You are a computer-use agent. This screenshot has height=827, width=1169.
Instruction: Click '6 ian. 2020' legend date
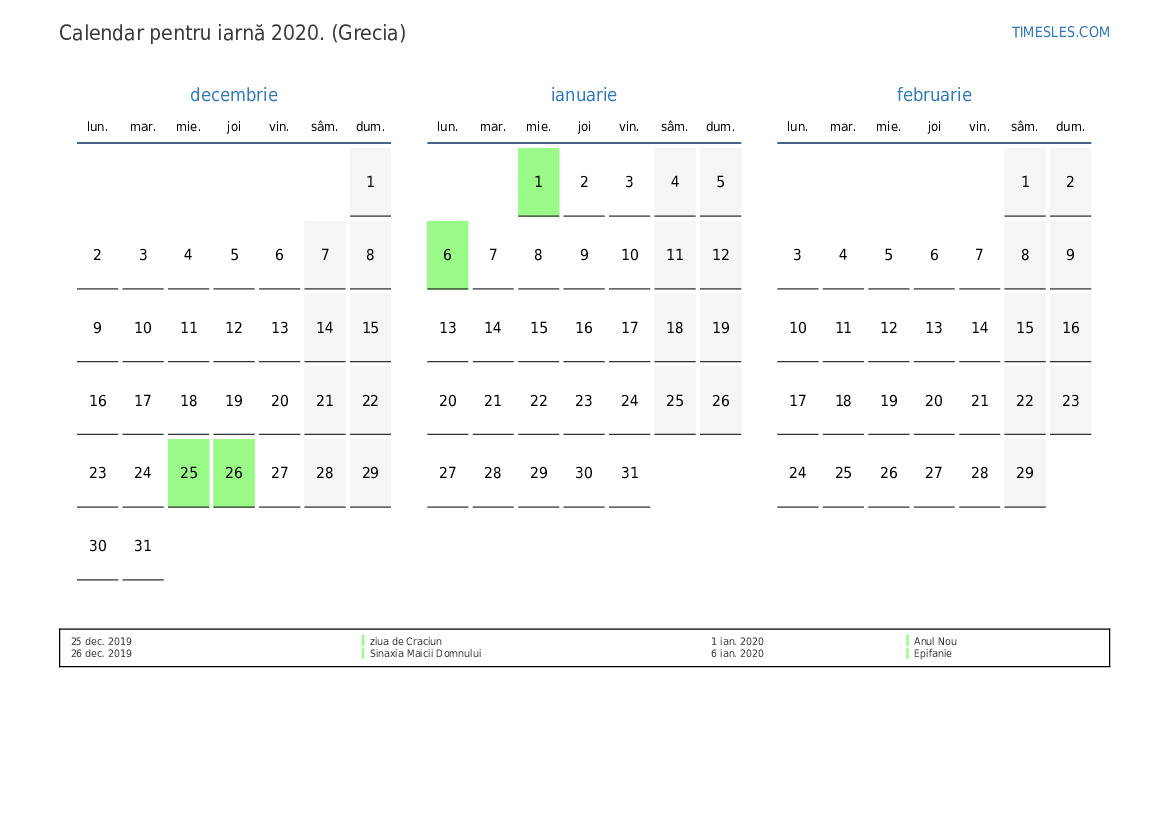[x=737, y=653]
